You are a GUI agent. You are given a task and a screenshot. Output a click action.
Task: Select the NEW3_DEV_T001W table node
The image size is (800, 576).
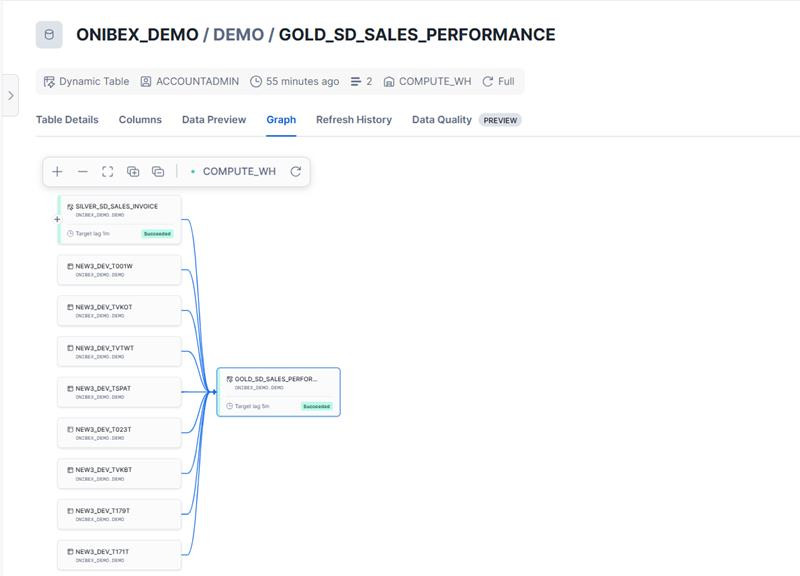coord(120,269)
